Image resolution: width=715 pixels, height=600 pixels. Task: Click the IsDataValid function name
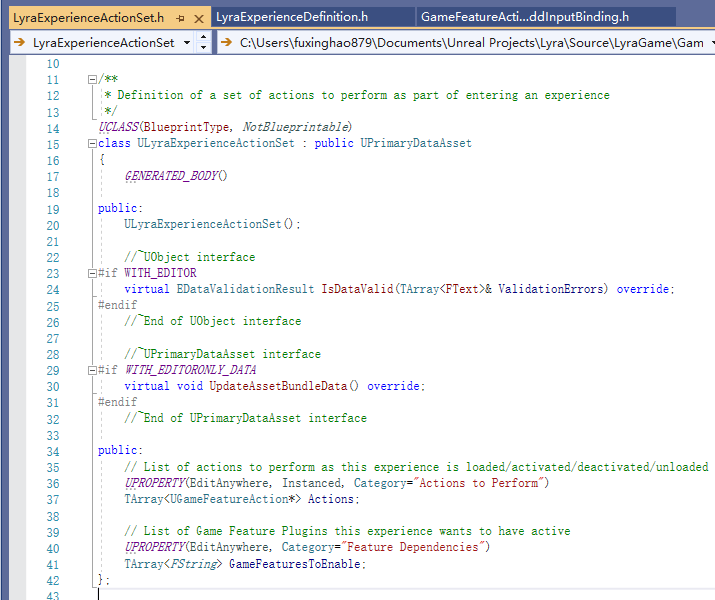click(x=358, y=289)
